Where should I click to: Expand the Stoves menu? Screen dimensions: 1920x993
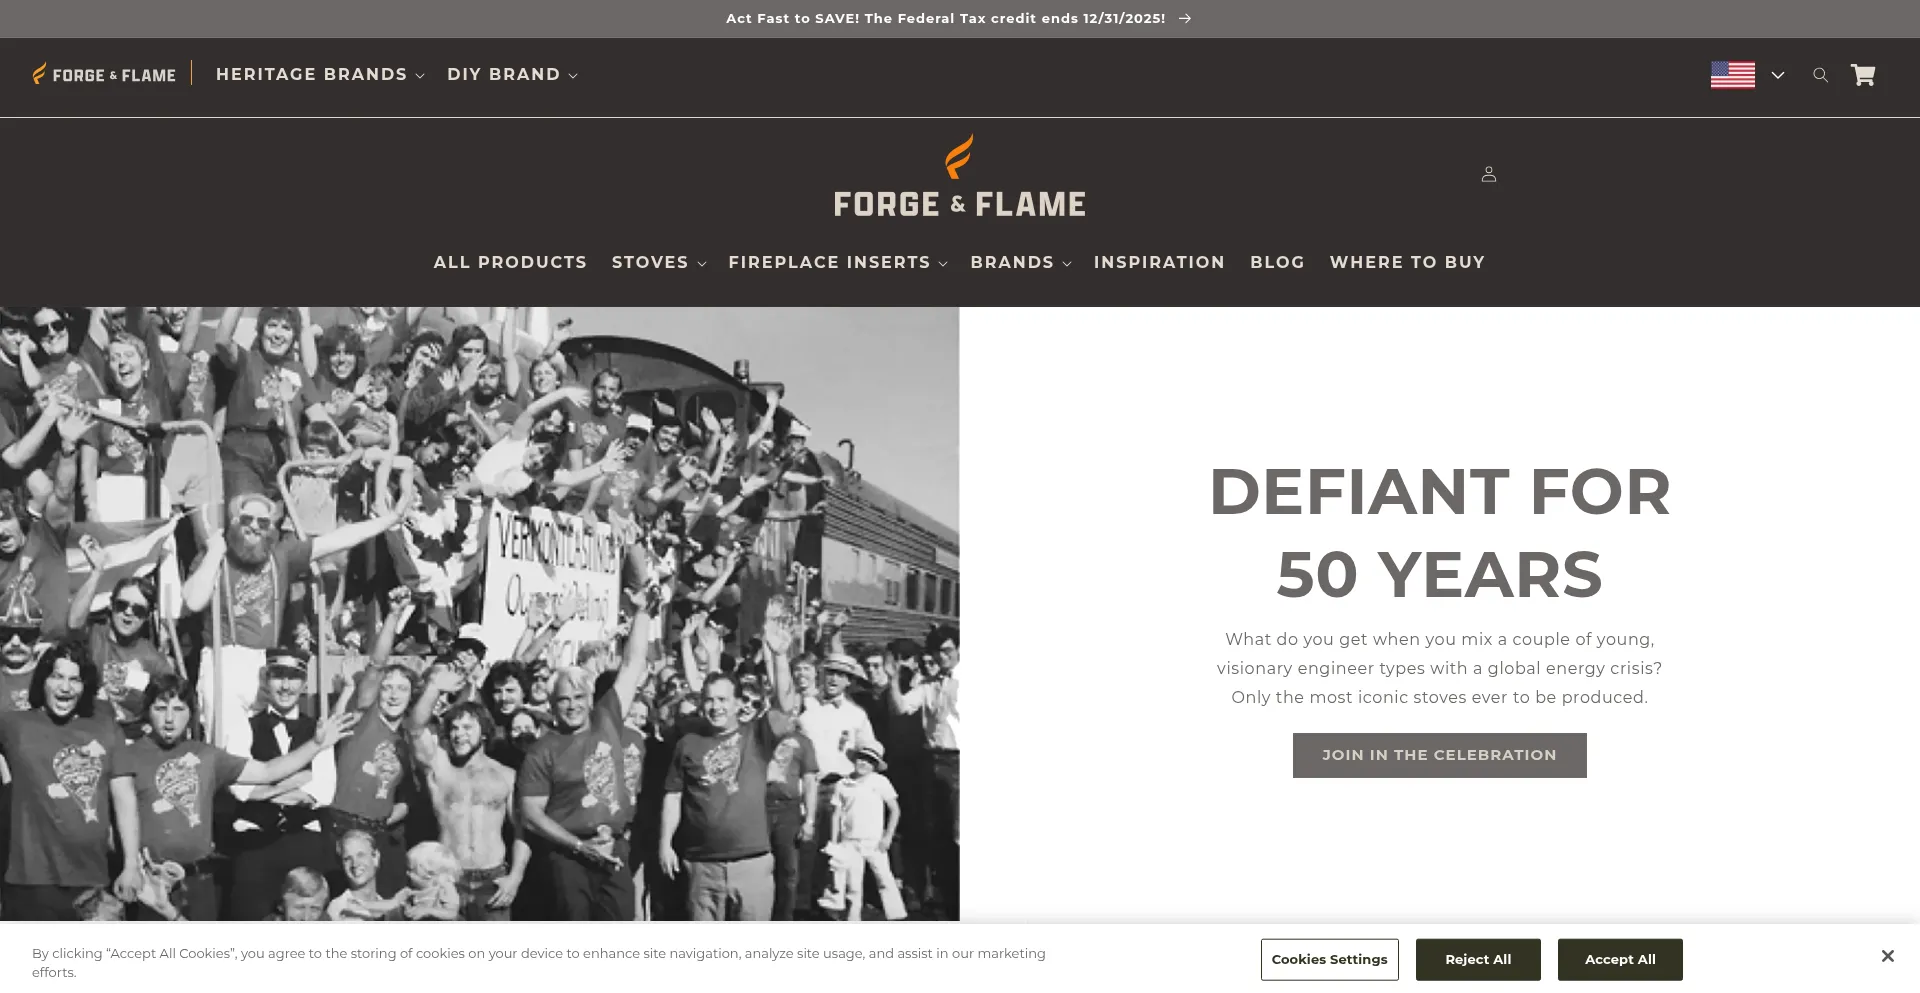click(659, 262)
